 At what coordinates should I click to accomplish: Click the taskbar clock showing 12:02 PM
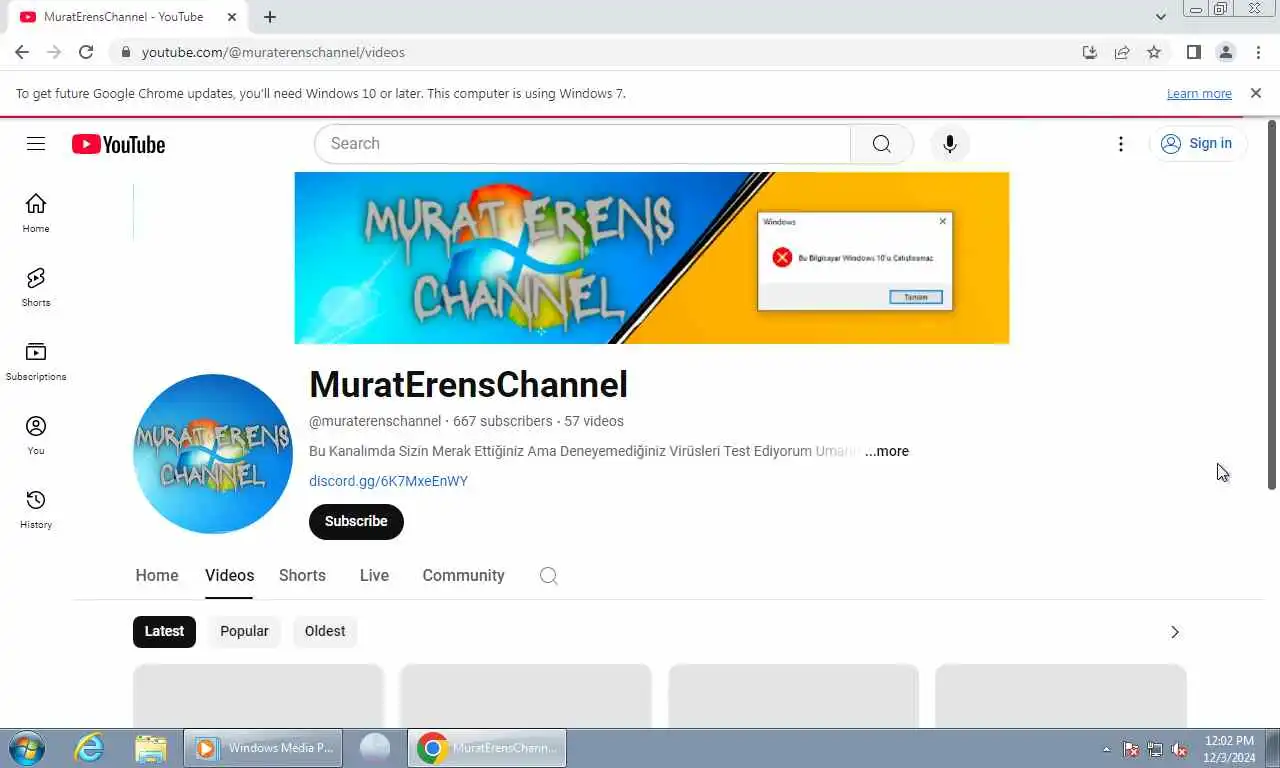1229,749
